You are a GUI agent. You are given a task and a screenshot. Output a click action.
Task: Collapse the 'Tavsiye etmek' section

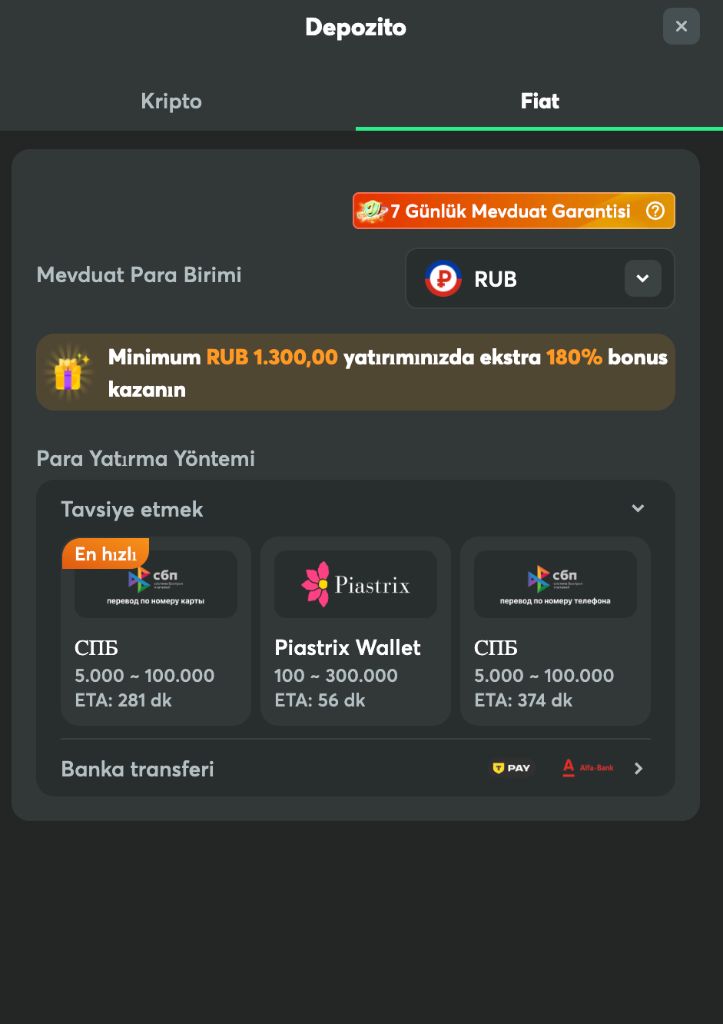(x=637, y=508)
